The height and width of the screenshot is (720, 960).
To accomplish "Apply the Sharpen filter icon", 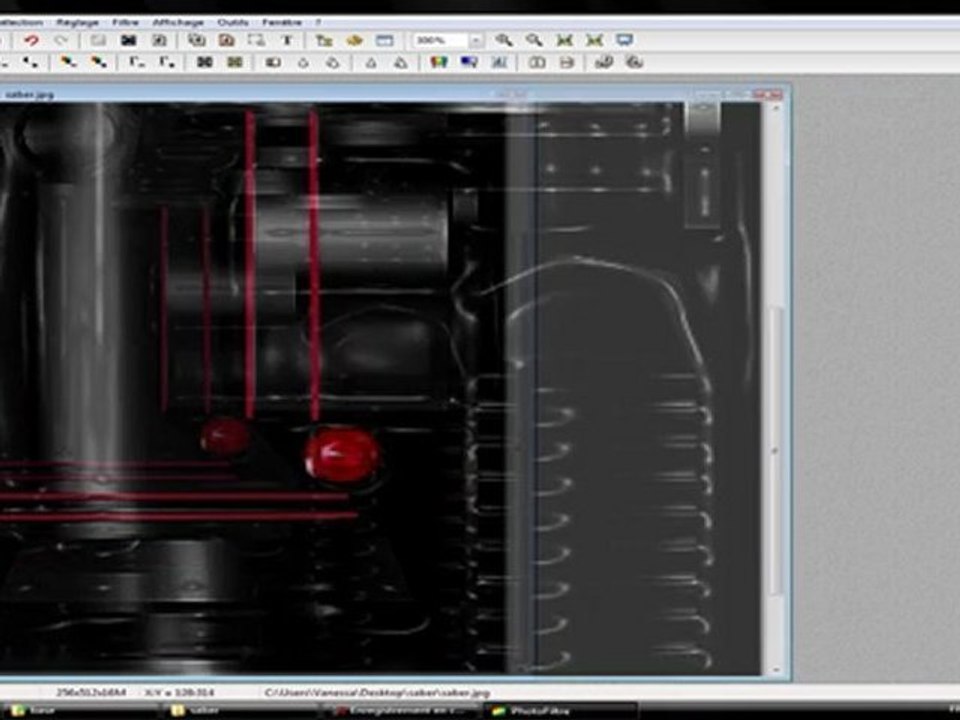I will (371, 62).
